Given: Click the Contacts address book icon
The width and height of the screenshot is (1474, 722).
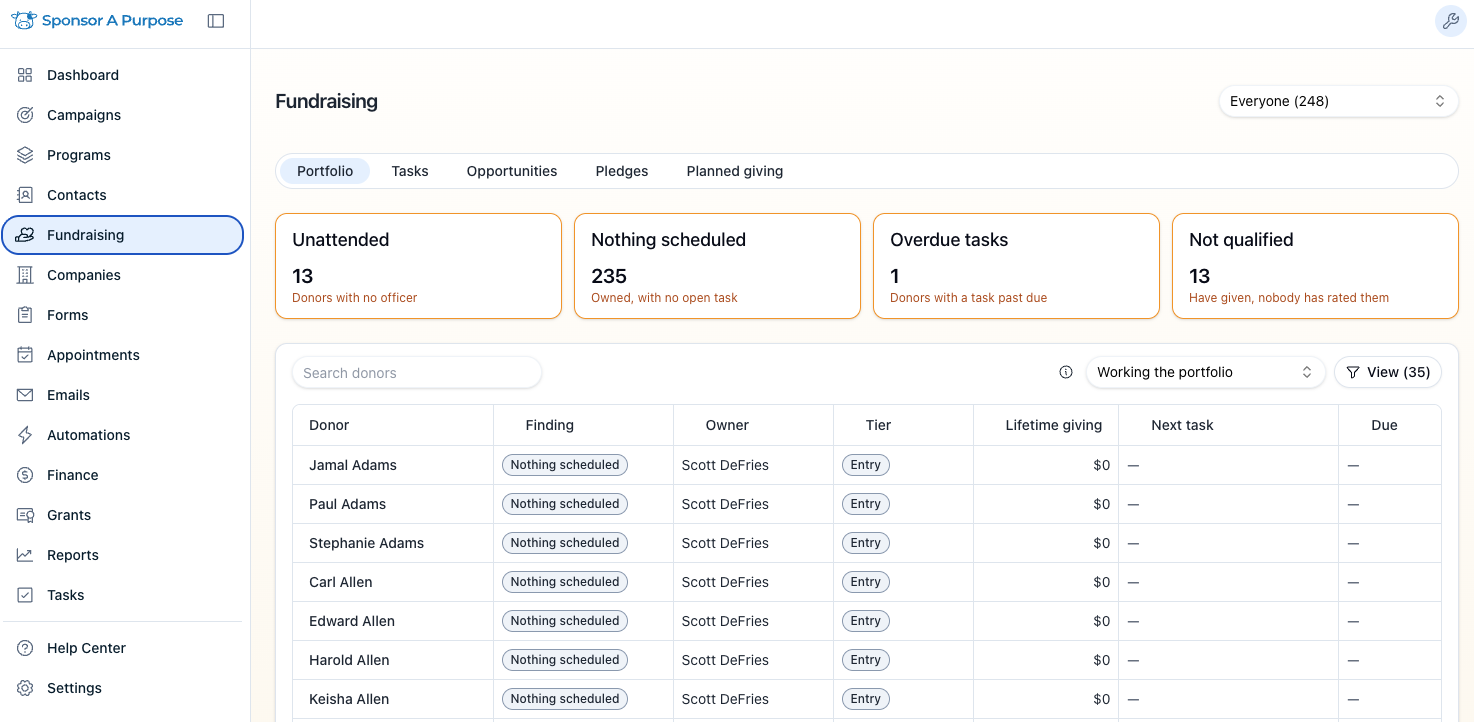Looking at the screenshot, I should tap(25, 195).
